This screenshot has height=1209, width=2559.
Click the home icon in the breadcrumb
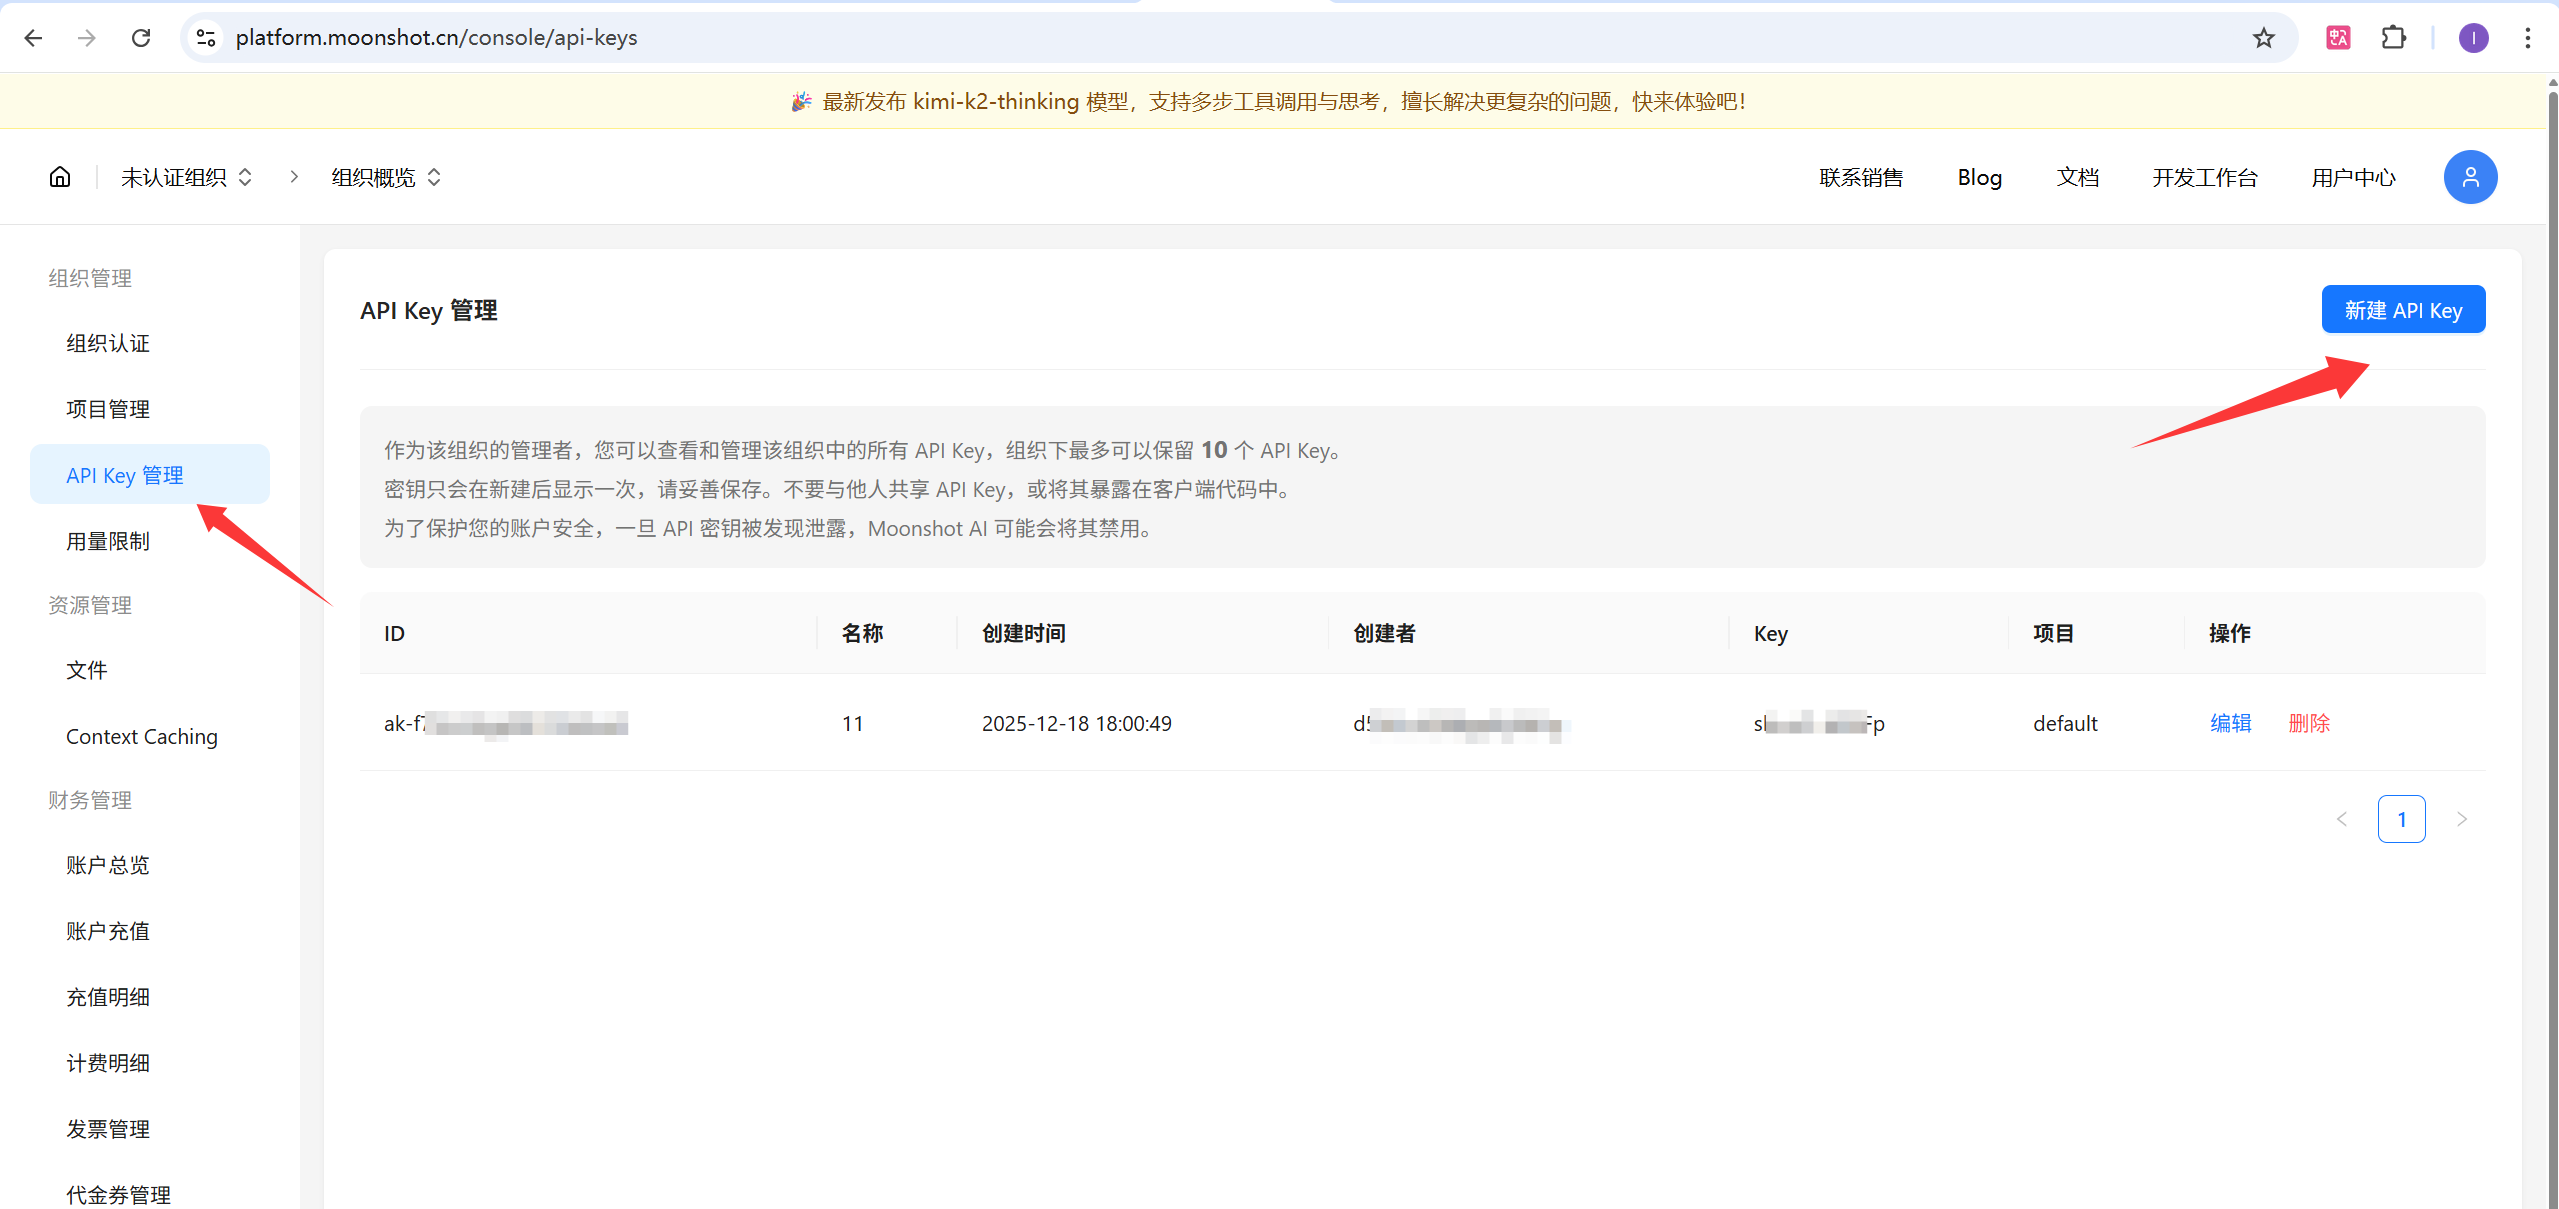(60, 177)
